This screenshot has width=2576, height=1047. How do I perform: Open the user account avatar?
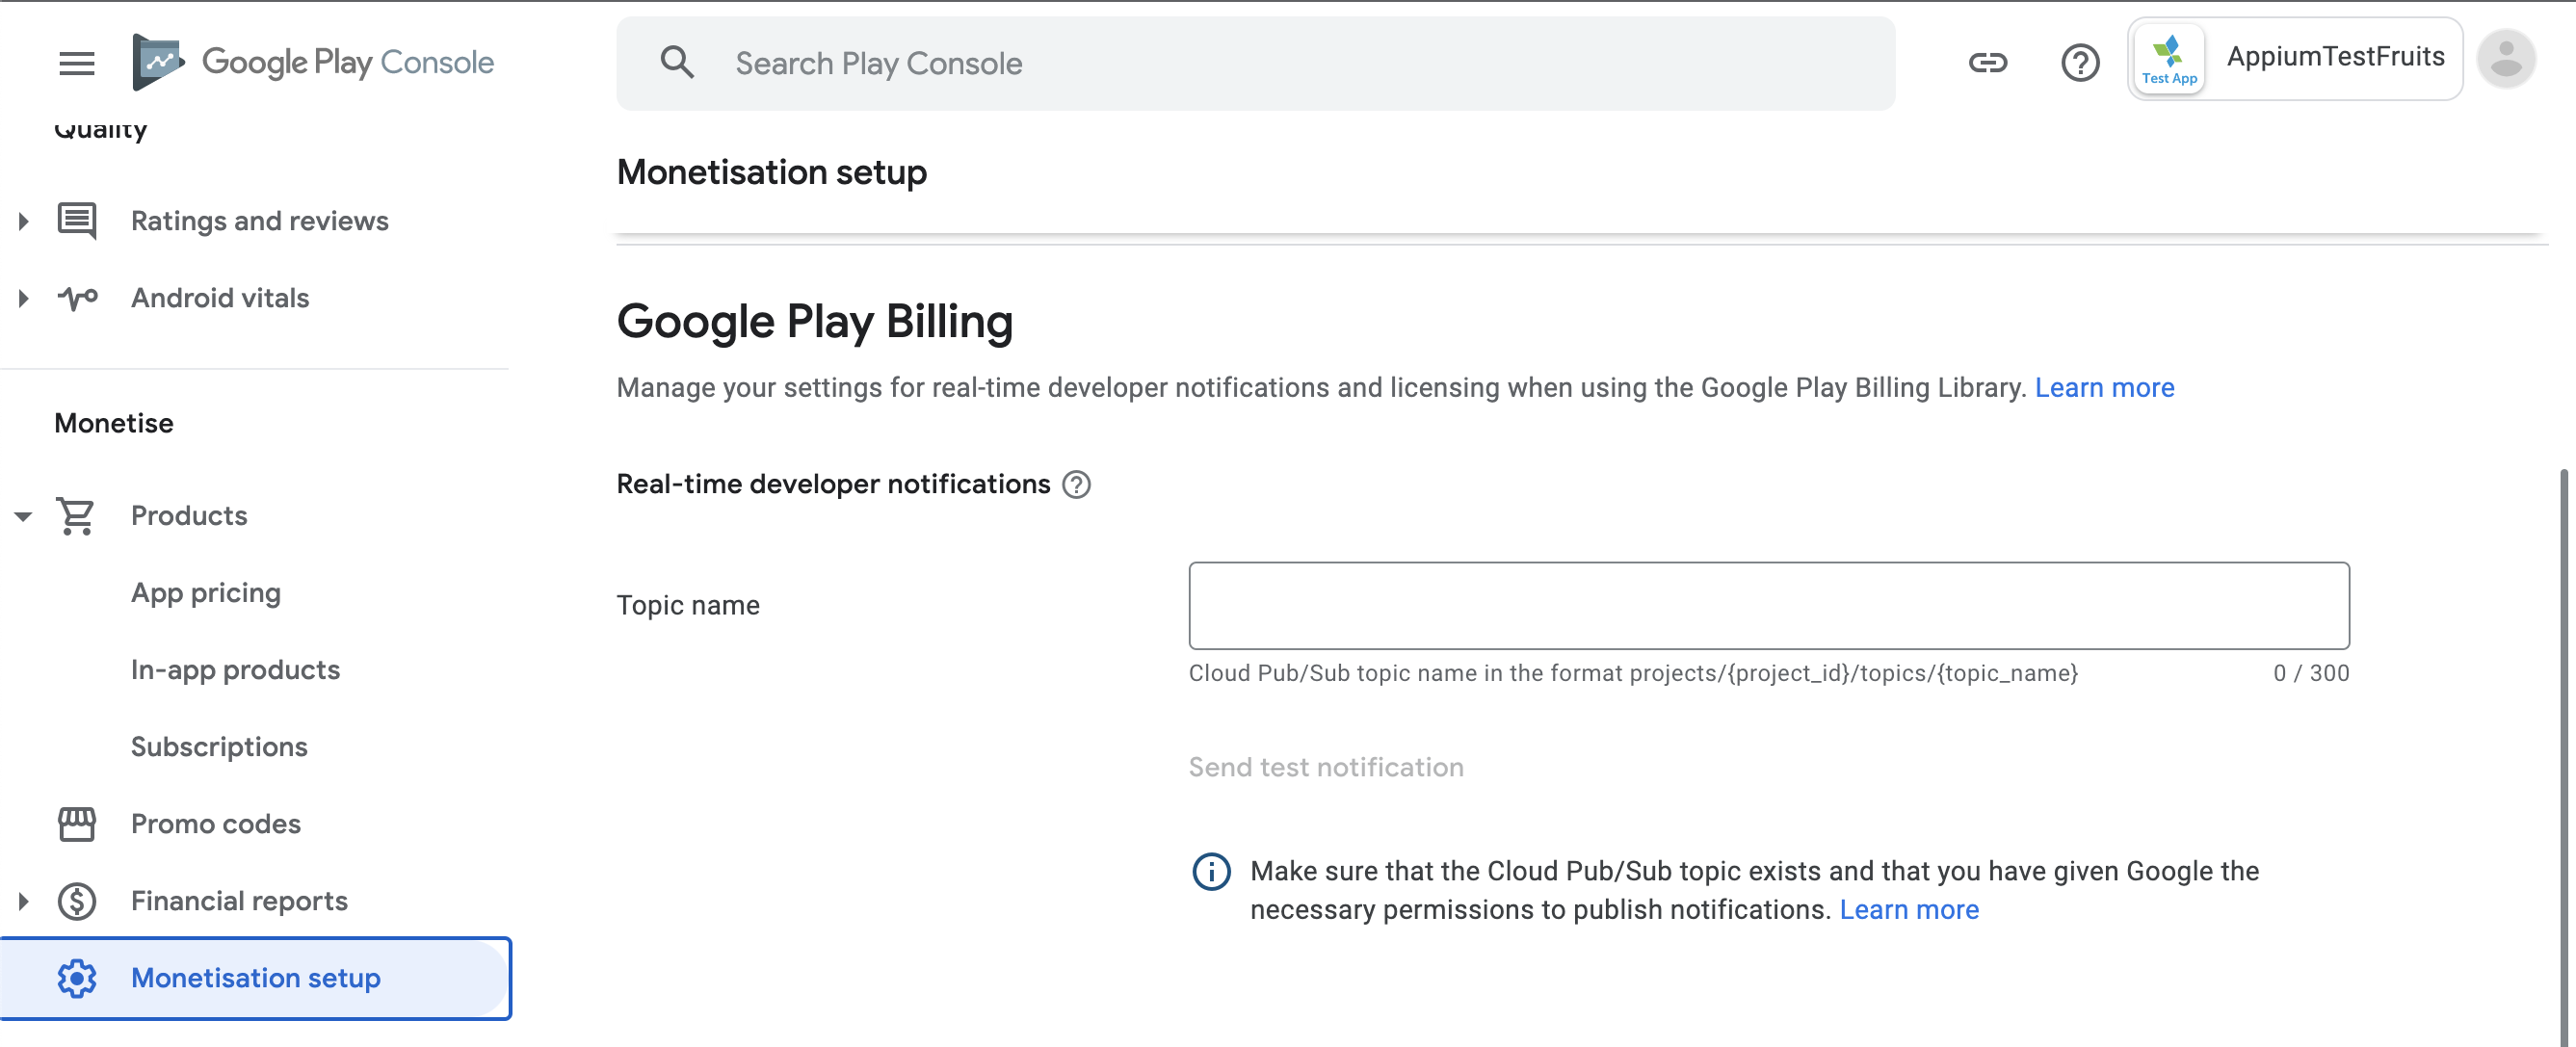[x=2505, y=60]
